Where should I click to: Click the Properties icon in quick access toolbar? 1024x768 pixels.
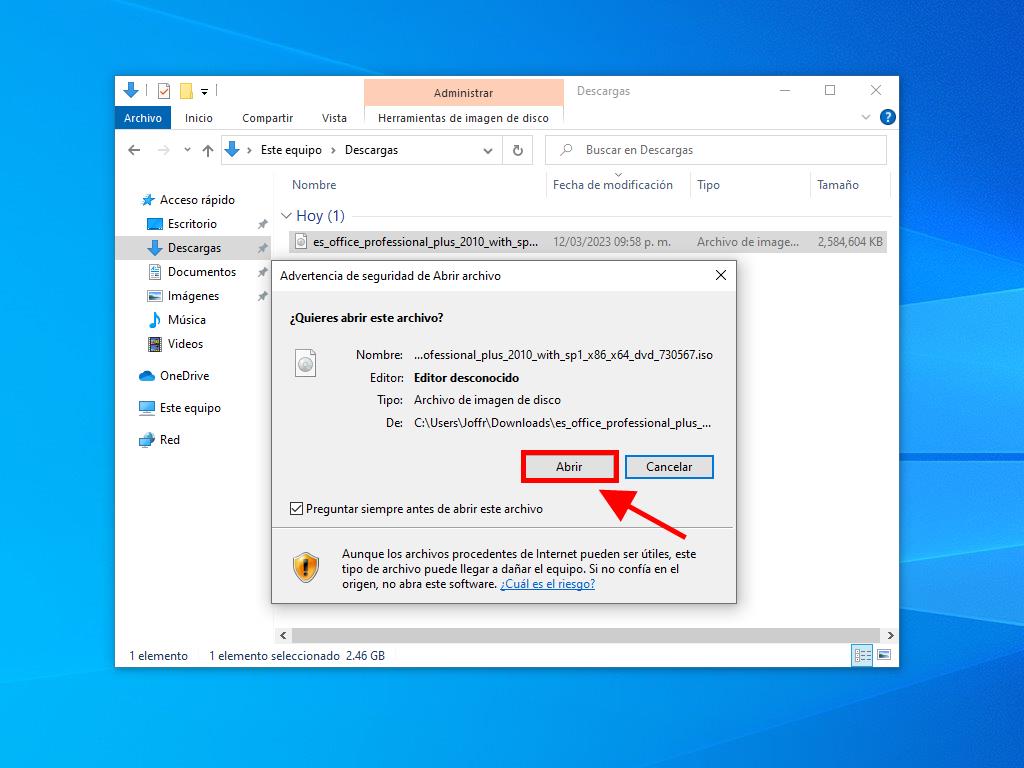coord(164,91)
